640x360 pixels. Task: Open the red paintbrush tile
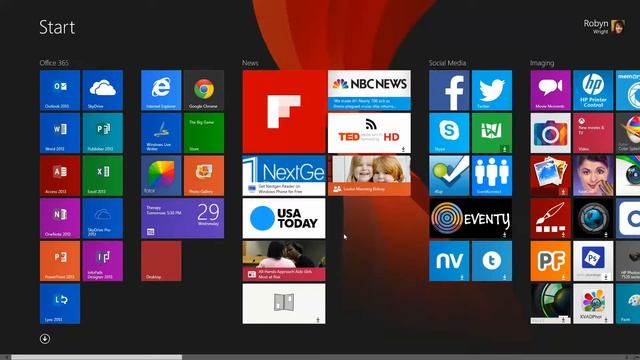click(551, 218)
